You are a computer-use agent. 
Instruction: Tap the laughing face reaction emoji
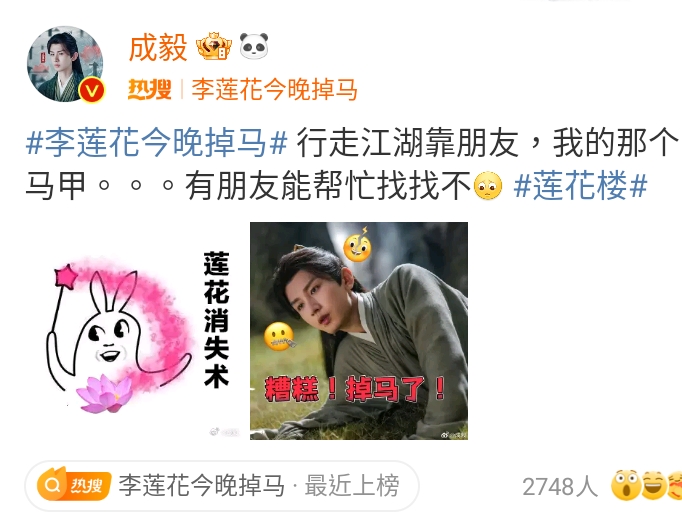pyautogui.click(x=654, y=485)
